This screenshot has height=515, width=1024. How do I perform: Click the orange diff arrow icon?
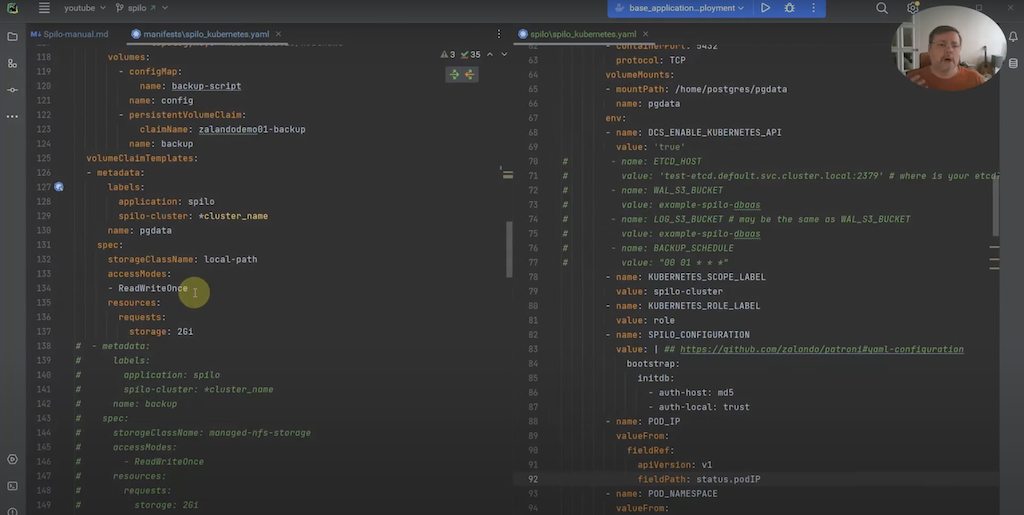point(469,74)
